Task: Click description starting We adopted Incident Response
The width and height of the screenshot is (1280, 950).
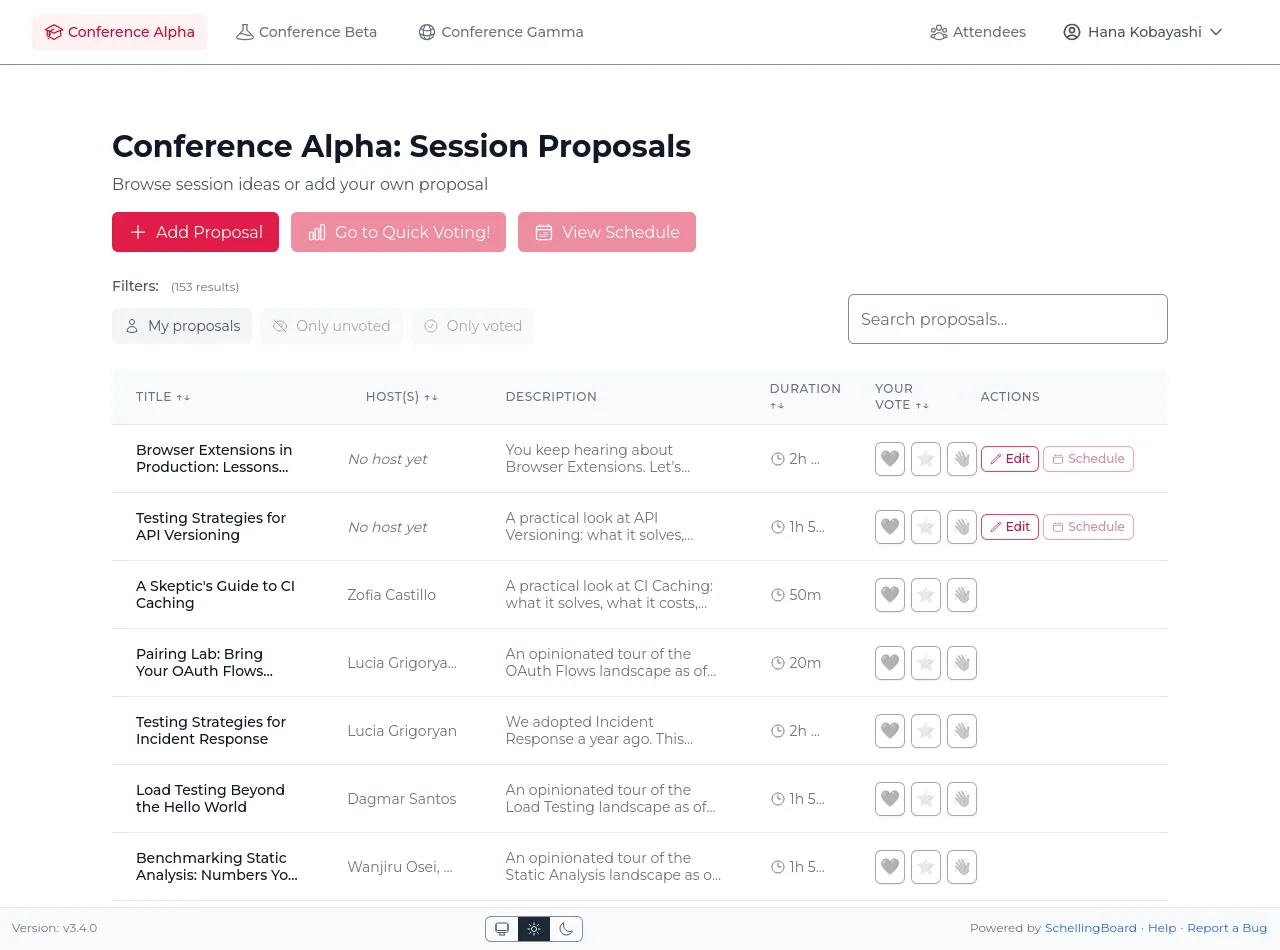Action: 599,731
